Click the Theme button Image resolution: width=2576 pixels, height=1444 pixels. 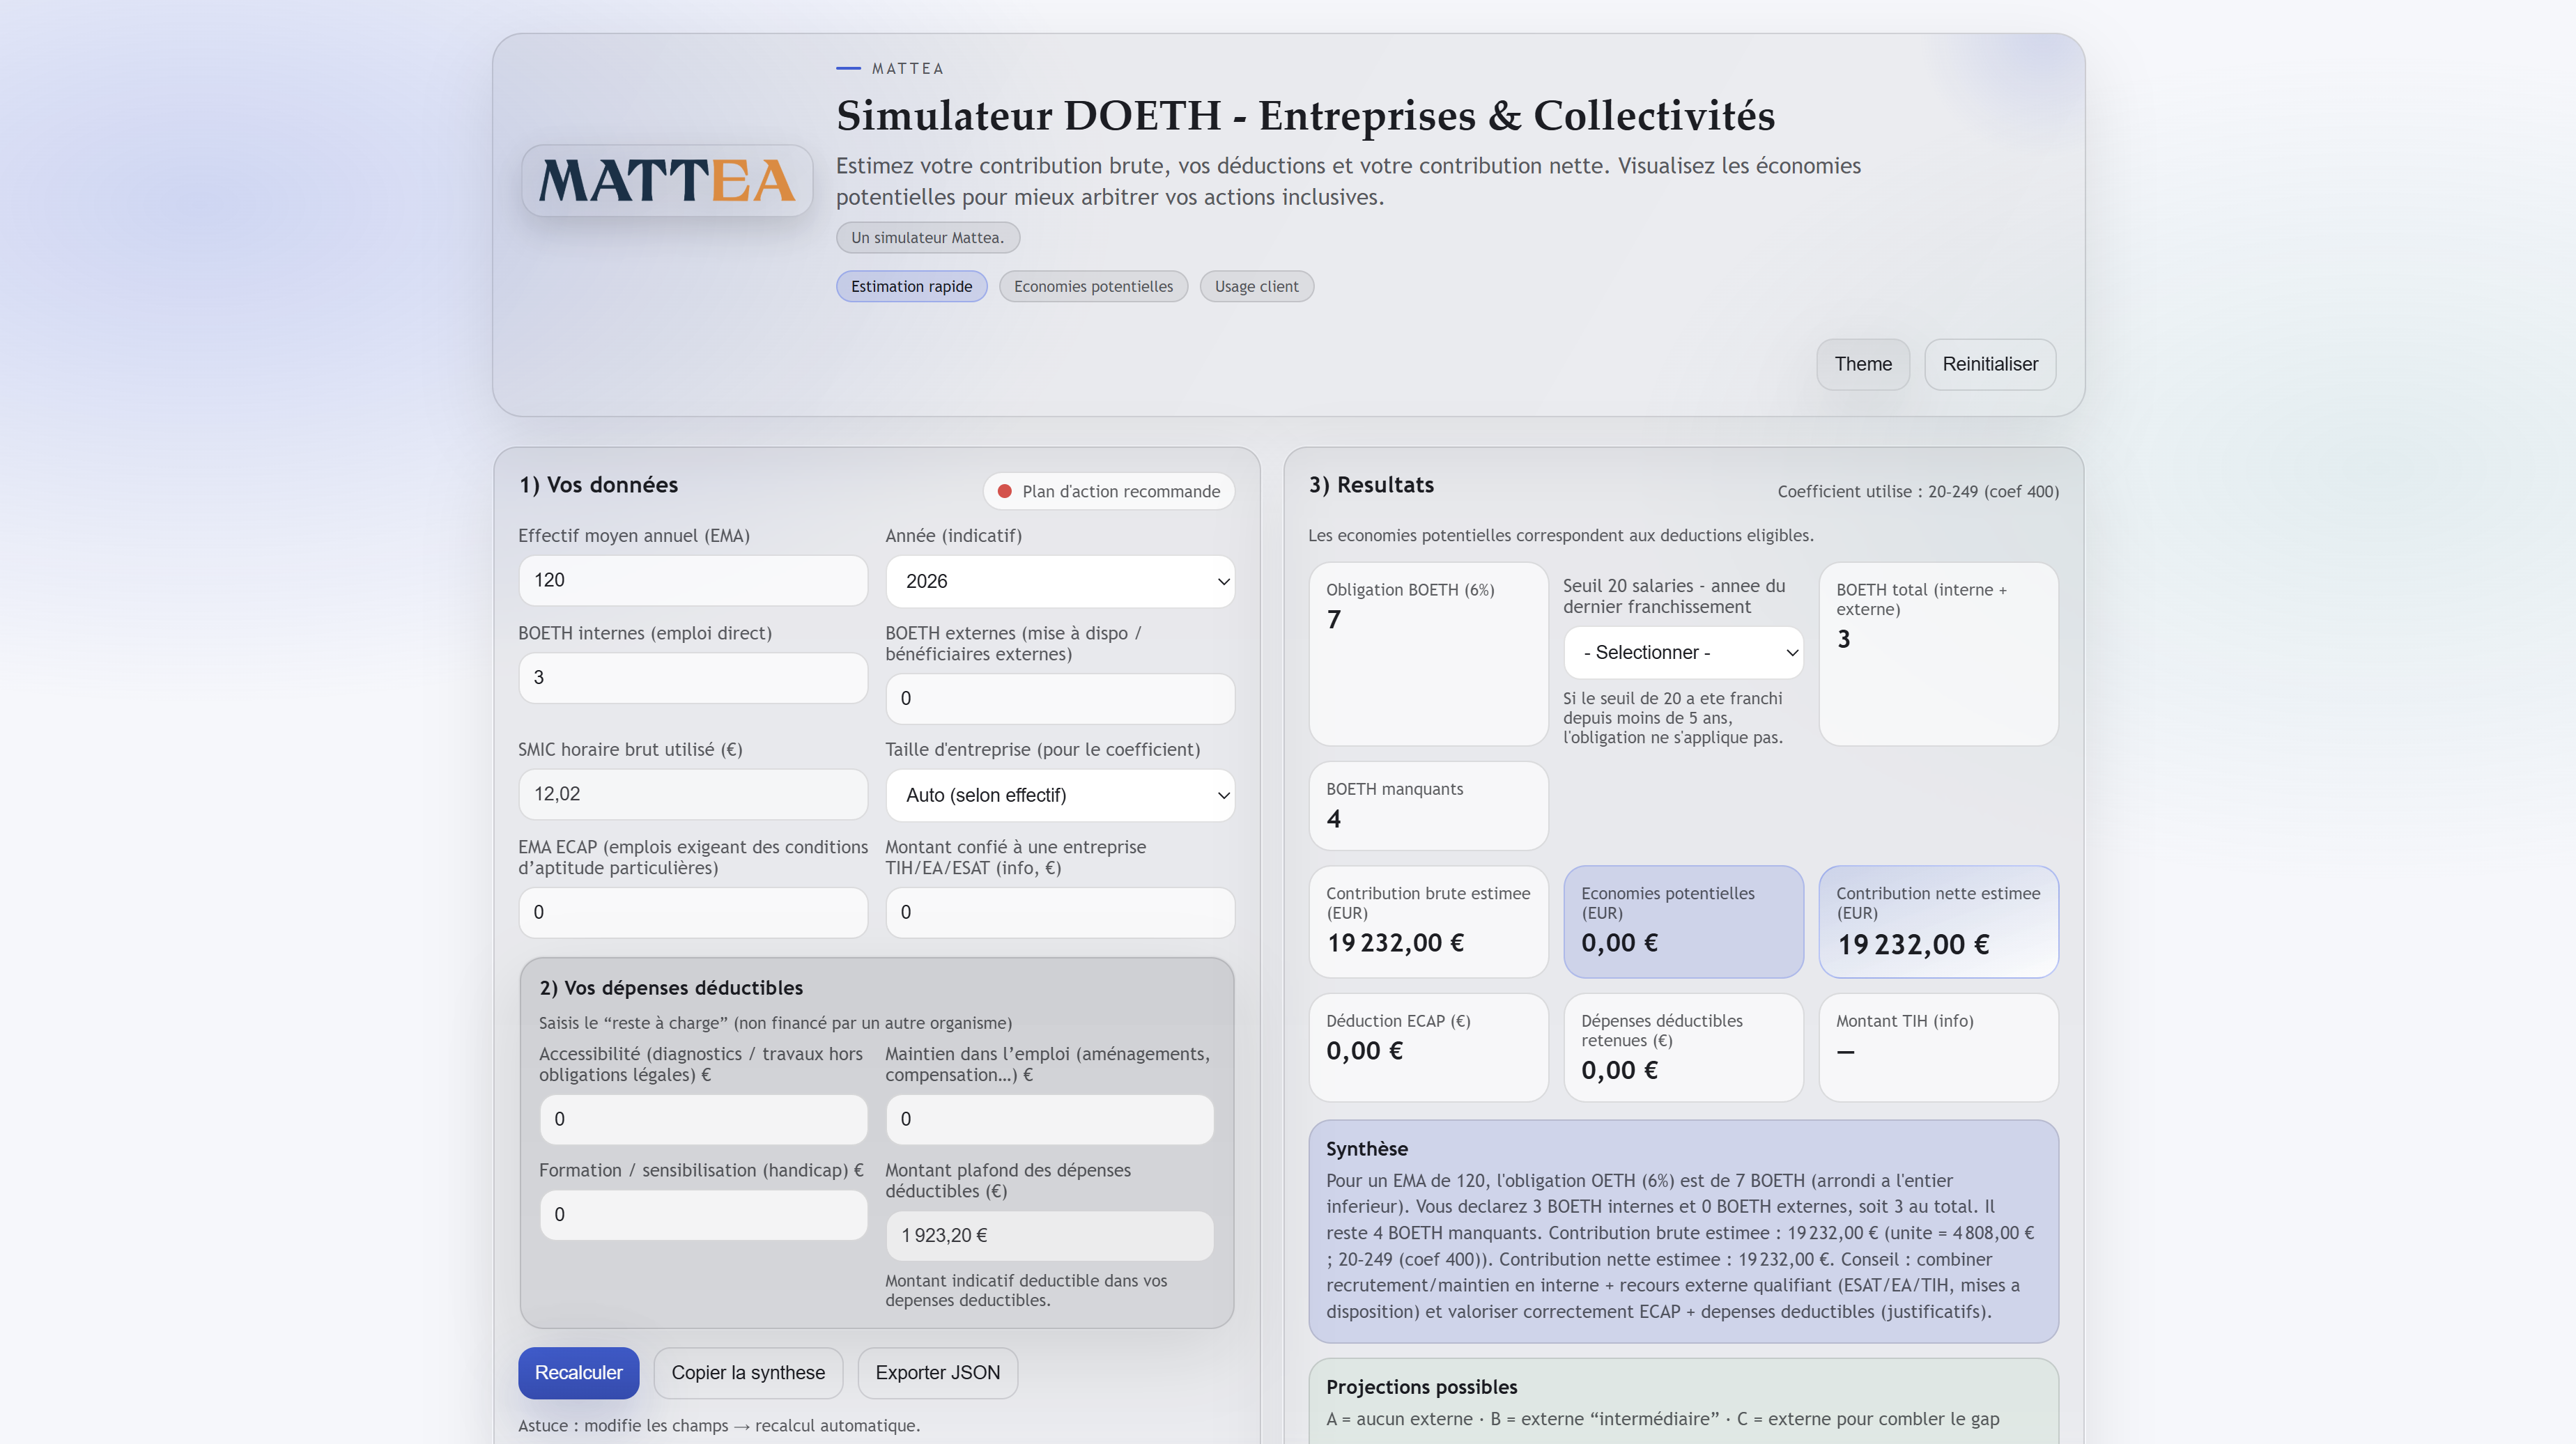tap(1862, 364)
